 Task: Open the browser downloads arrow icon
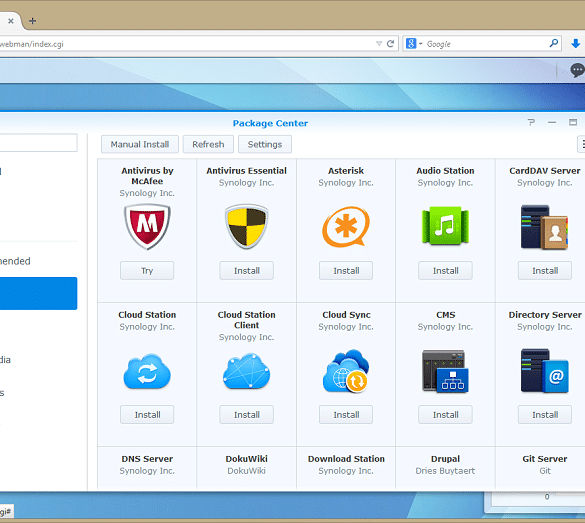point(576,44)
